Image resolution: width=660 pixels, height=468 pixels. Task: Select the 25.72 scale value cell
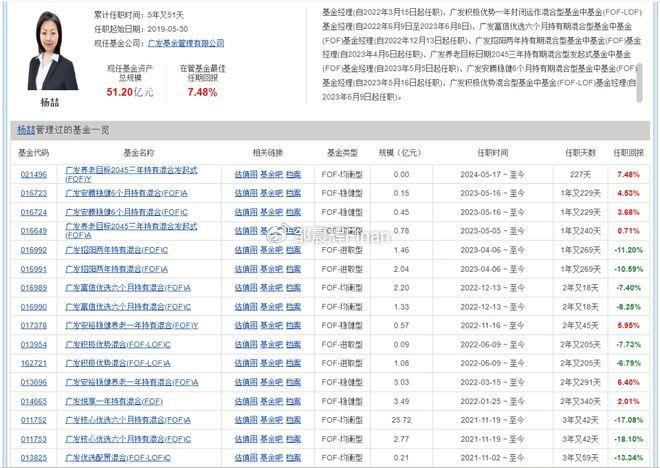pos(401,420)
